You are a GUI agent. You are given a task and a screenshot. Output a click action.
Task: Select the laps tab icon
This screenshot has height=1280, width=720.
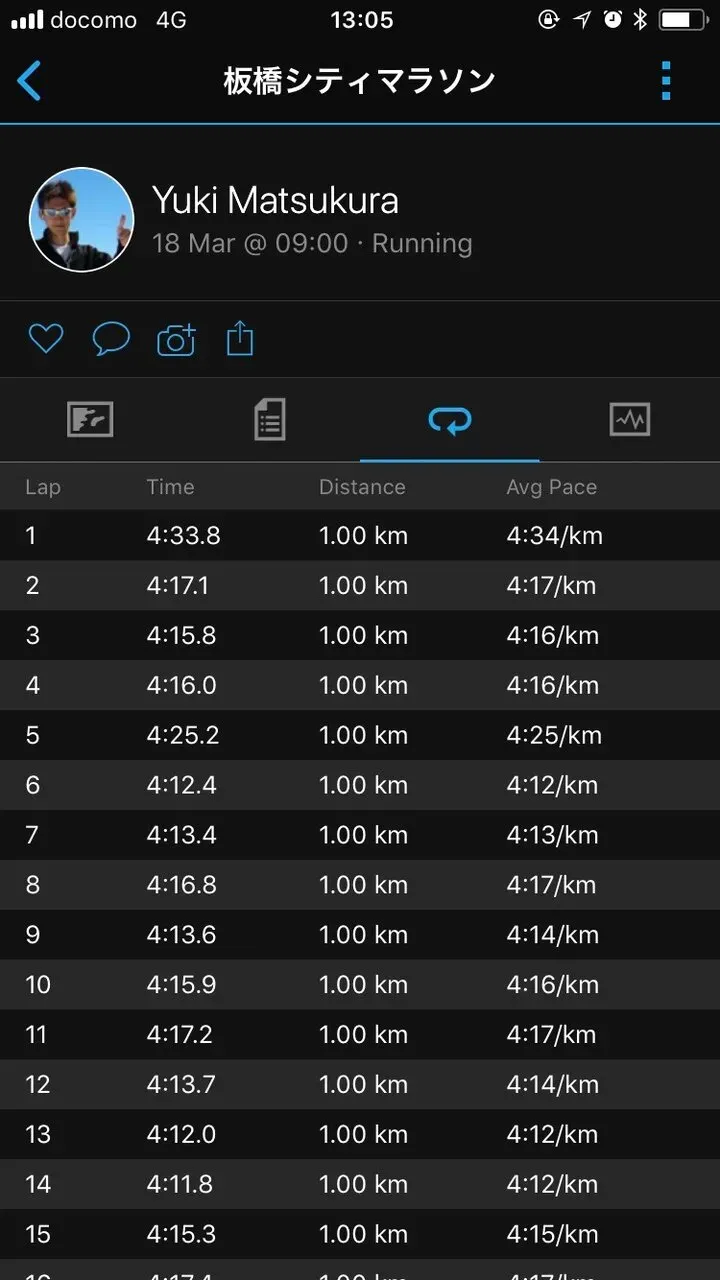coord(450,420)
